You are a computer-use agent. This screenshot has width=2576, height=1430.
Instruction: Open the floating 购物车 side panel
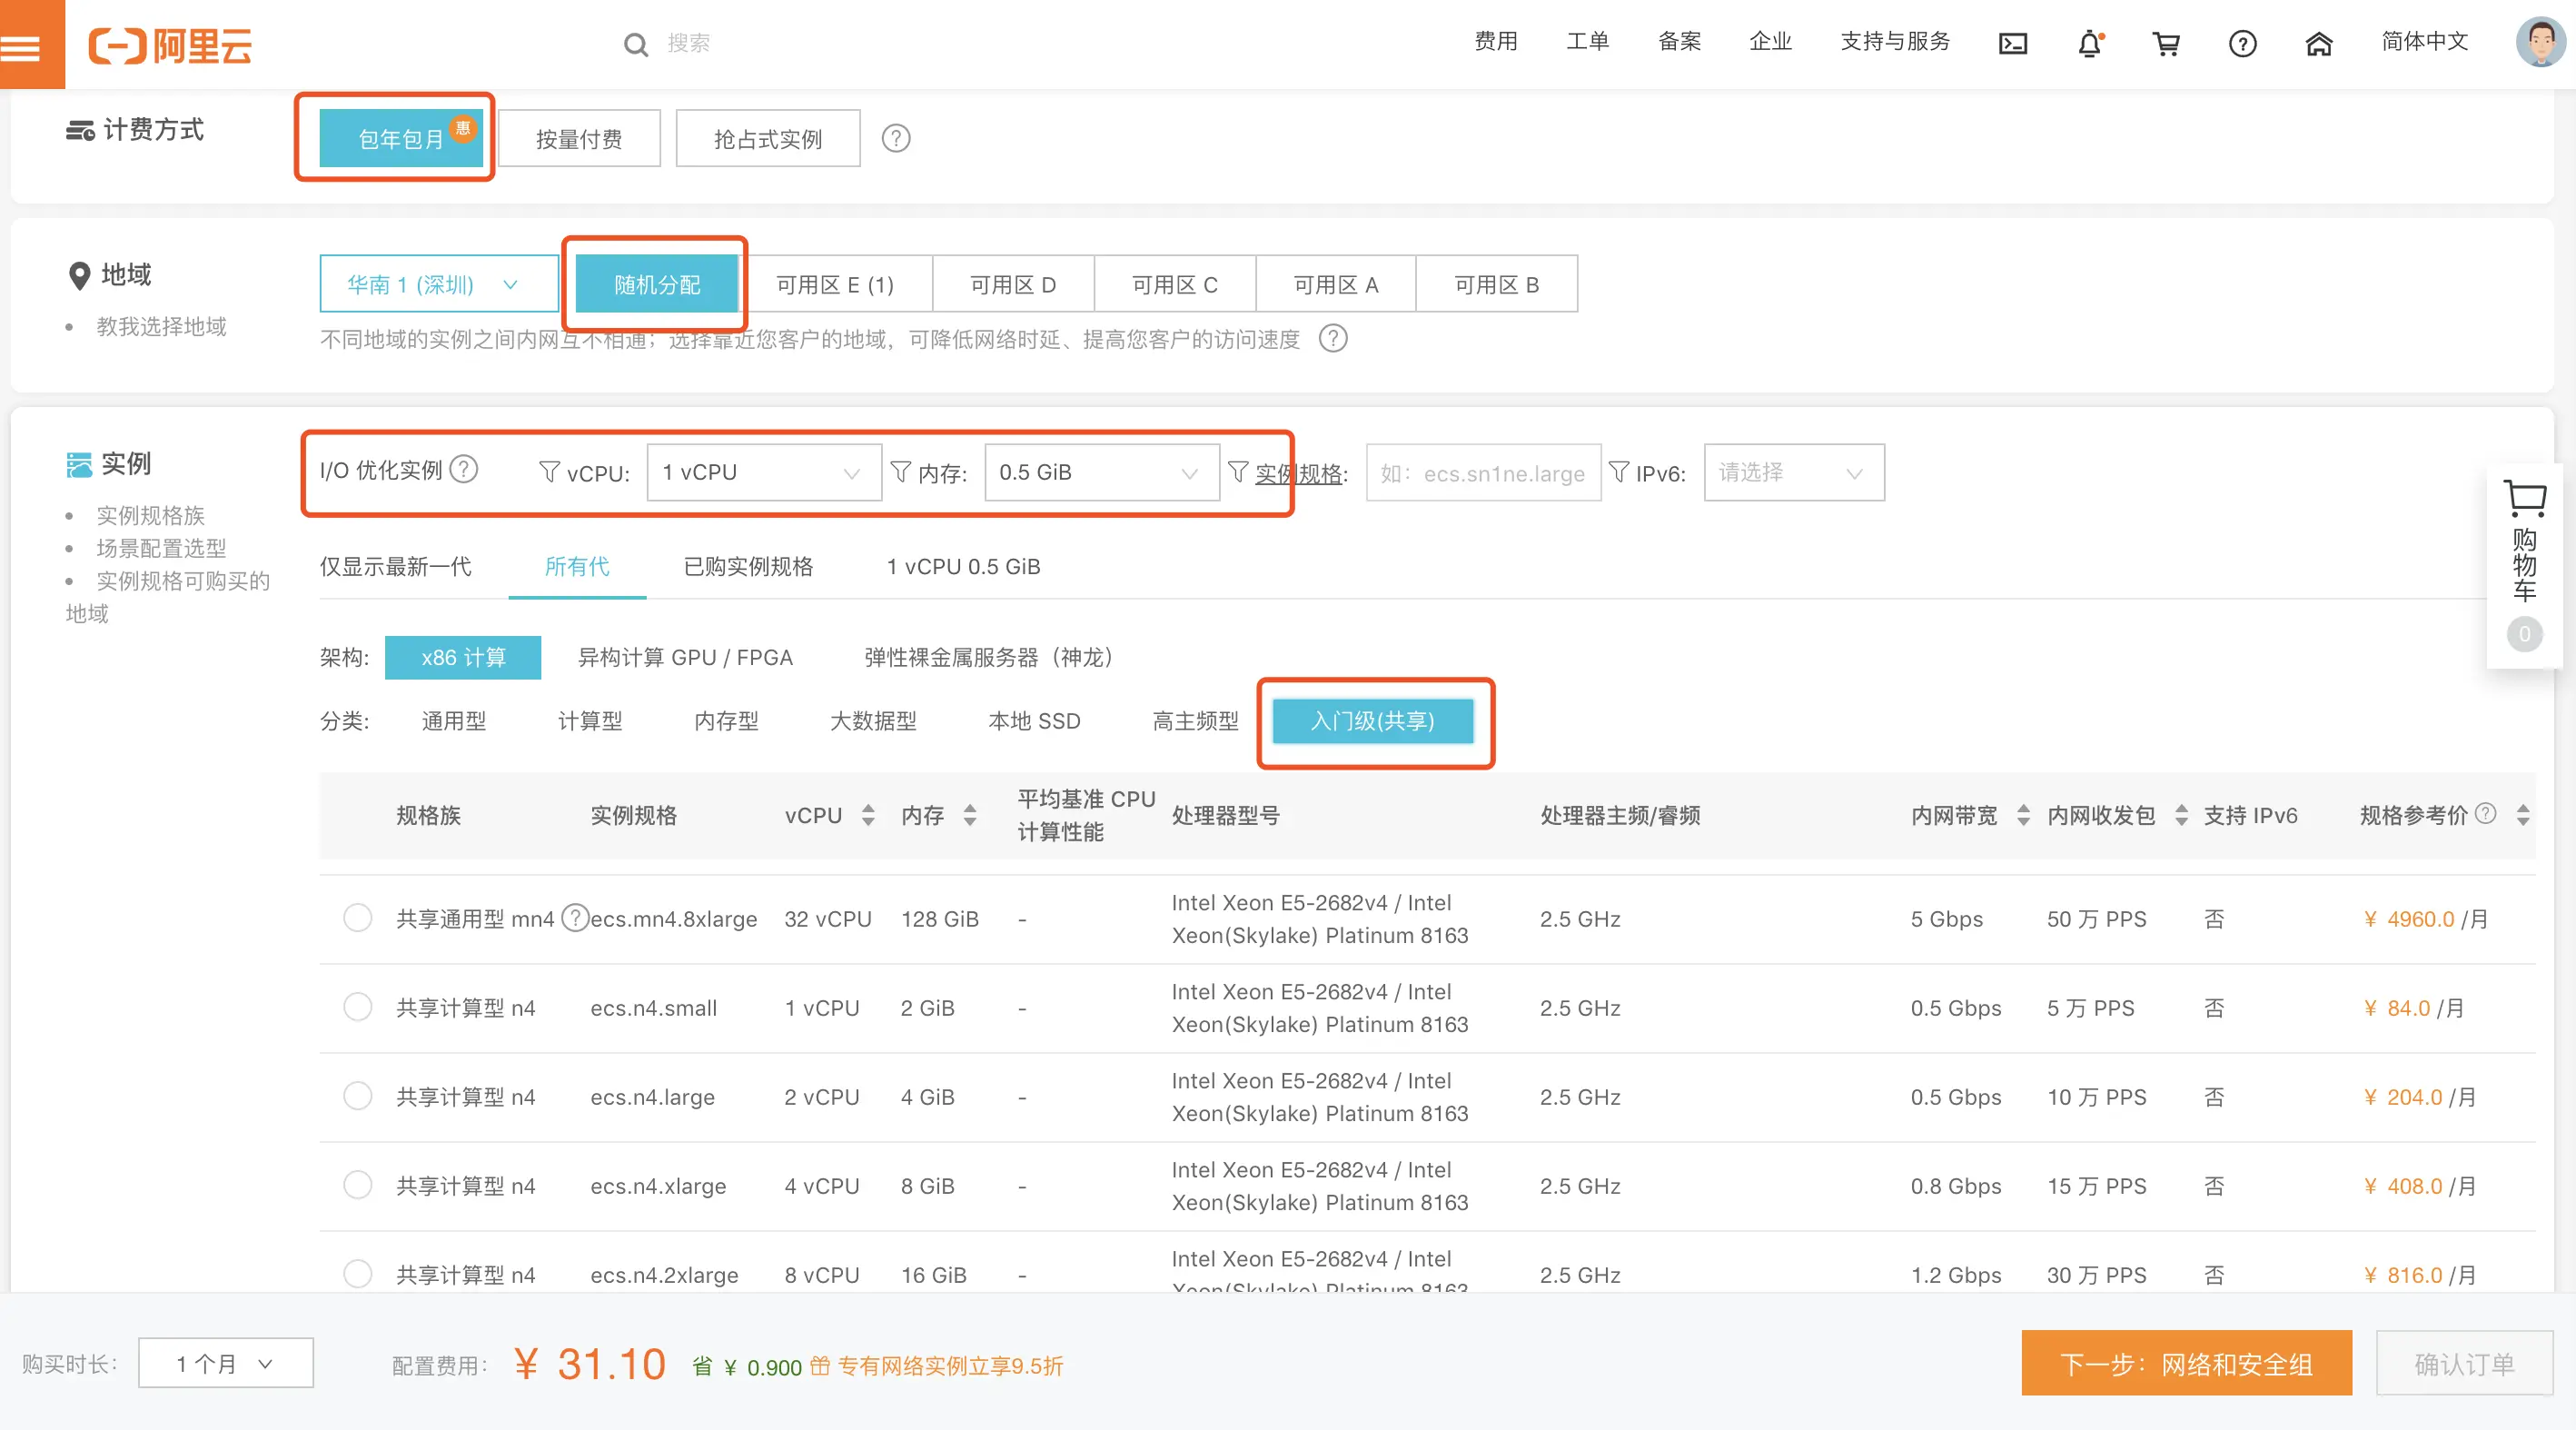(x=2524, y=565)
